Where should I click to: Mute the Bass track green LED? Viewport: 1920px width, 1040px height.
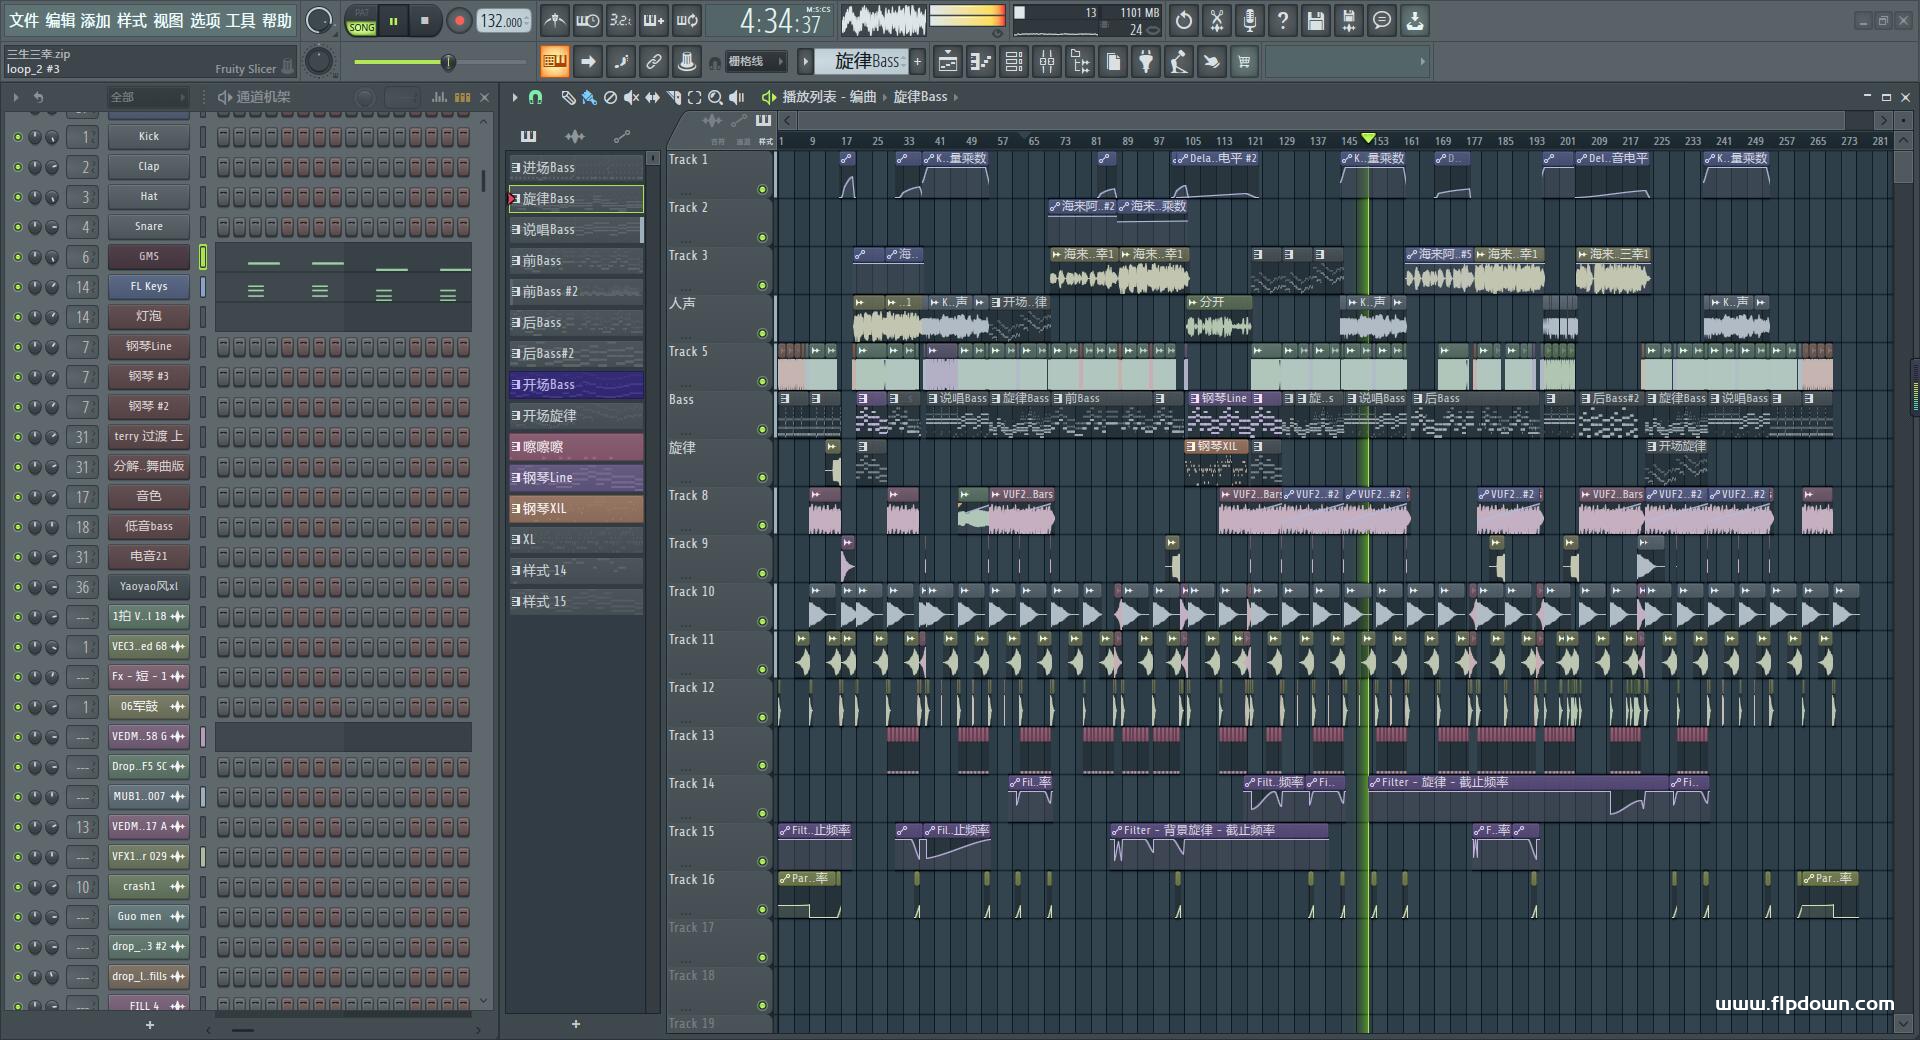pyautogui.click(x=762, y=429)
